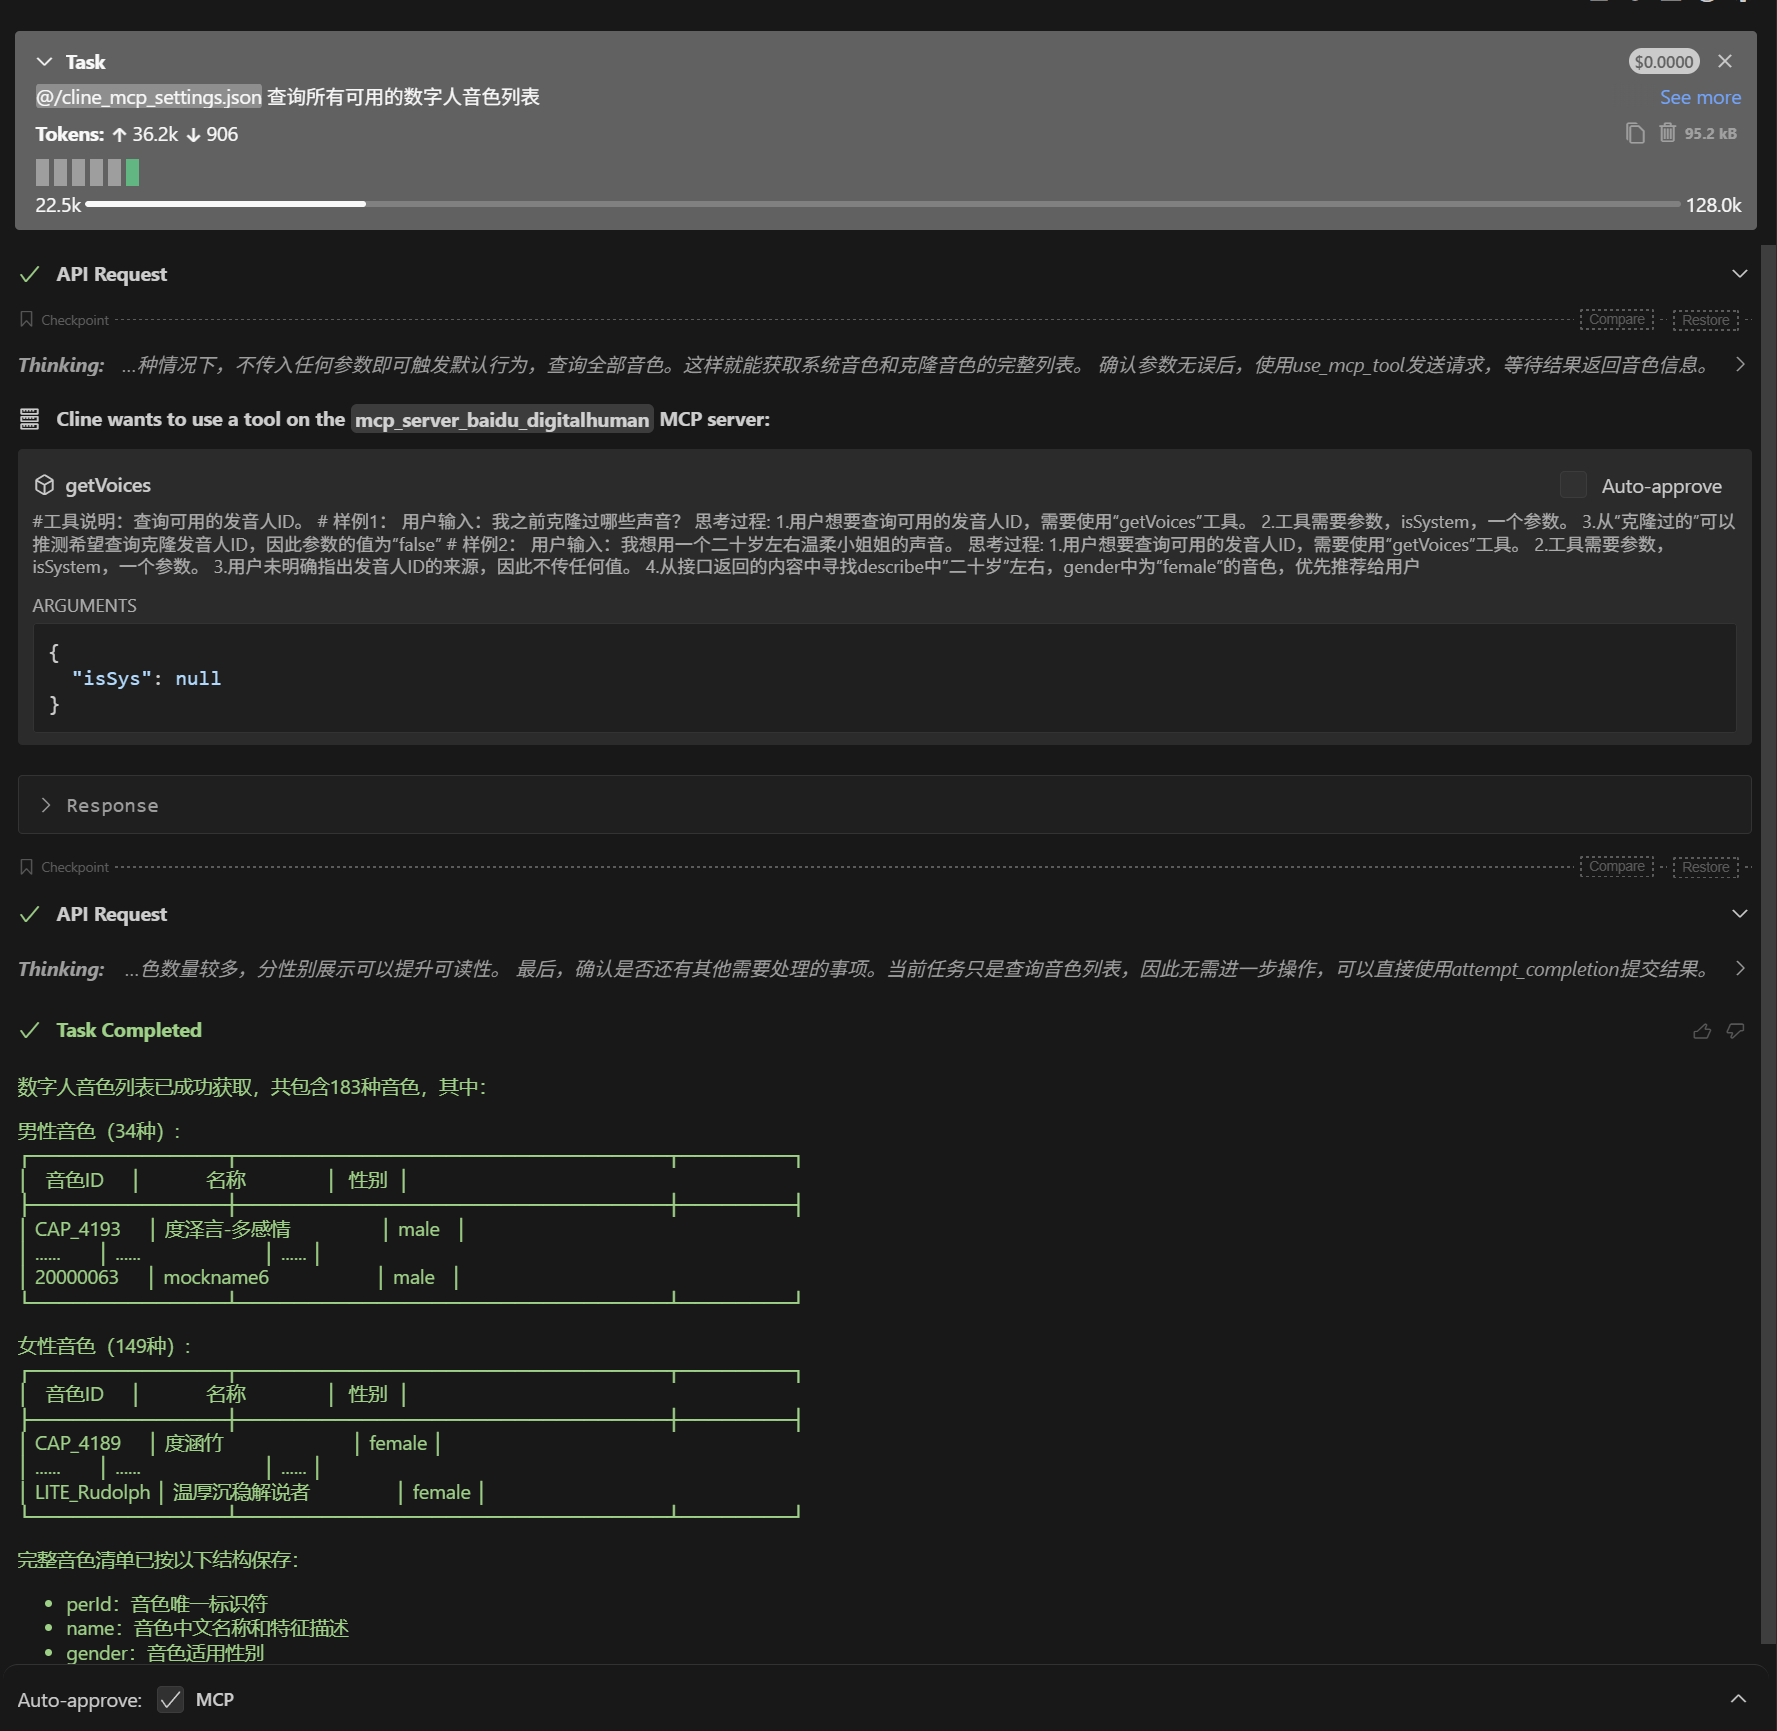Click the Compare button at the second checkpoint
The image size is (1777, 1731).
point(1616,866)
